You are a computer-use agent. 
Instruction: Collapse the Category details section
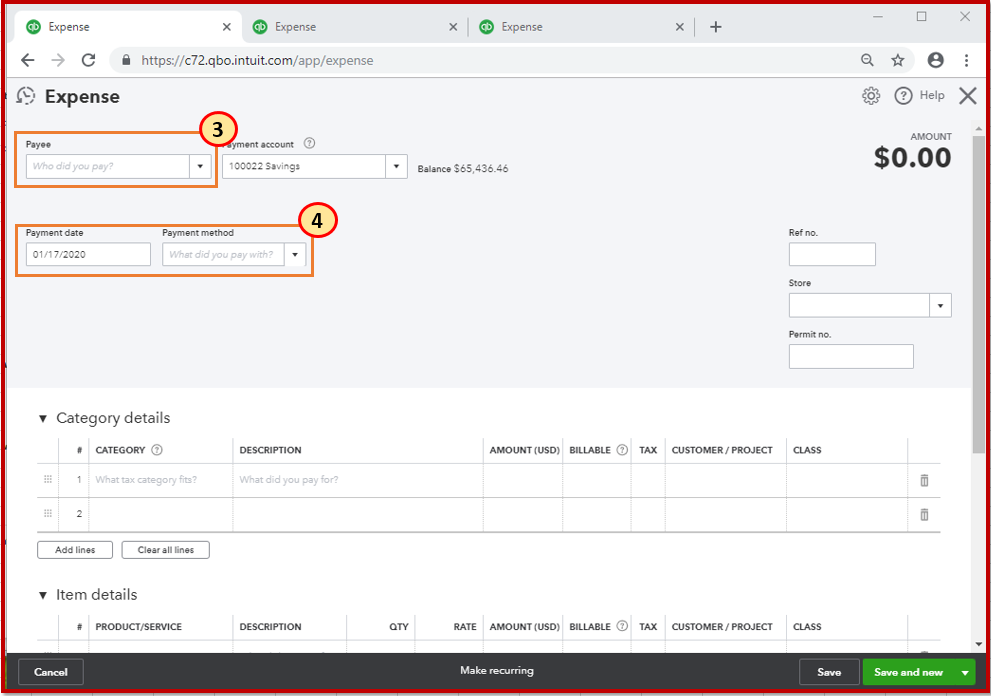coord(43,418)
